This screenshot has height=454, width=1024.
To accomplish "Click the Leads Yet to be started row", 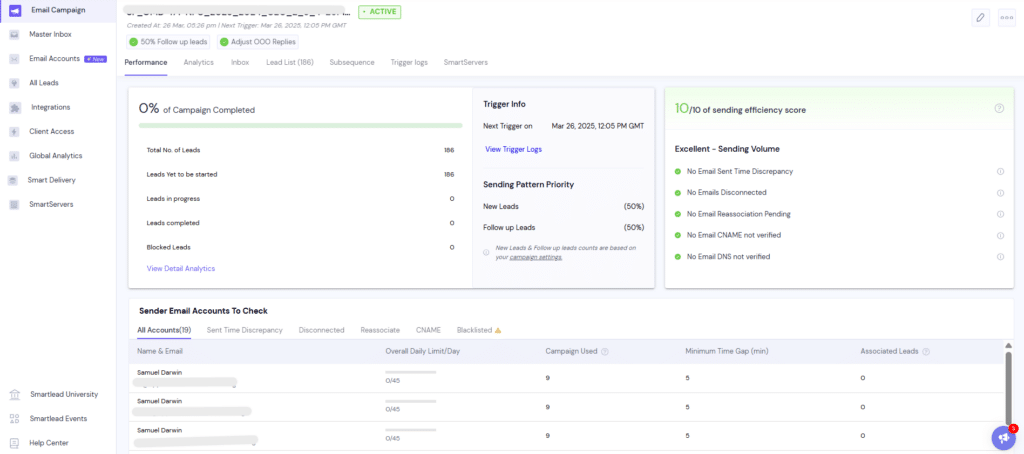I will (300, 174).
